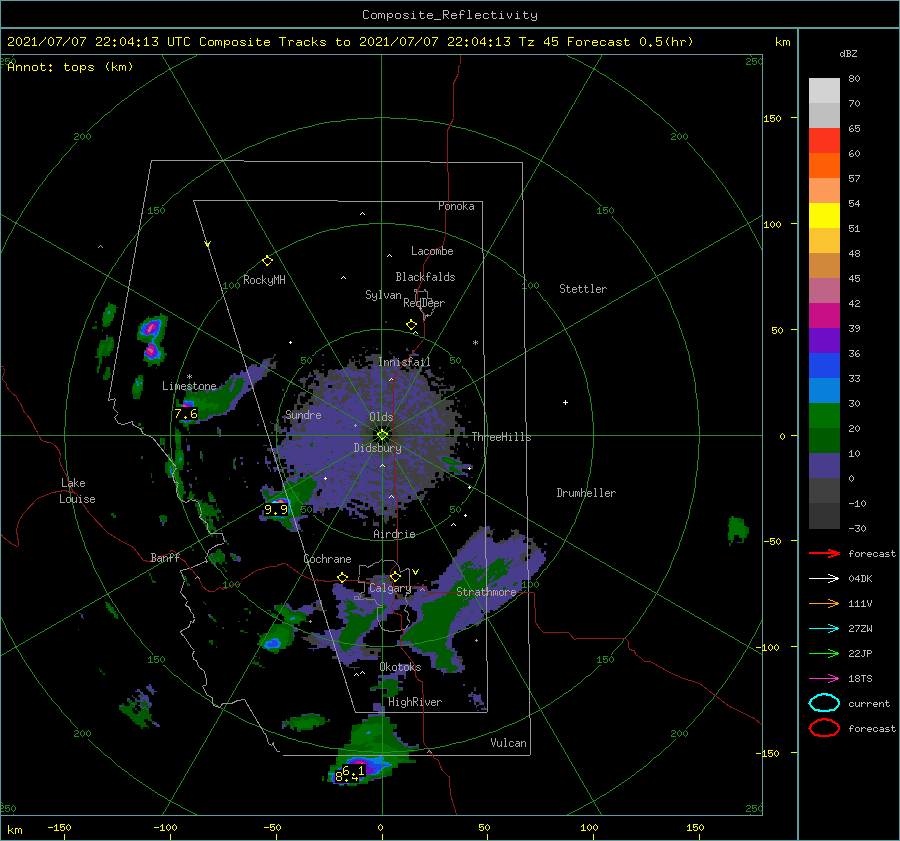Click the yellow diamond marker above Calgary

[x=395, y=576]
